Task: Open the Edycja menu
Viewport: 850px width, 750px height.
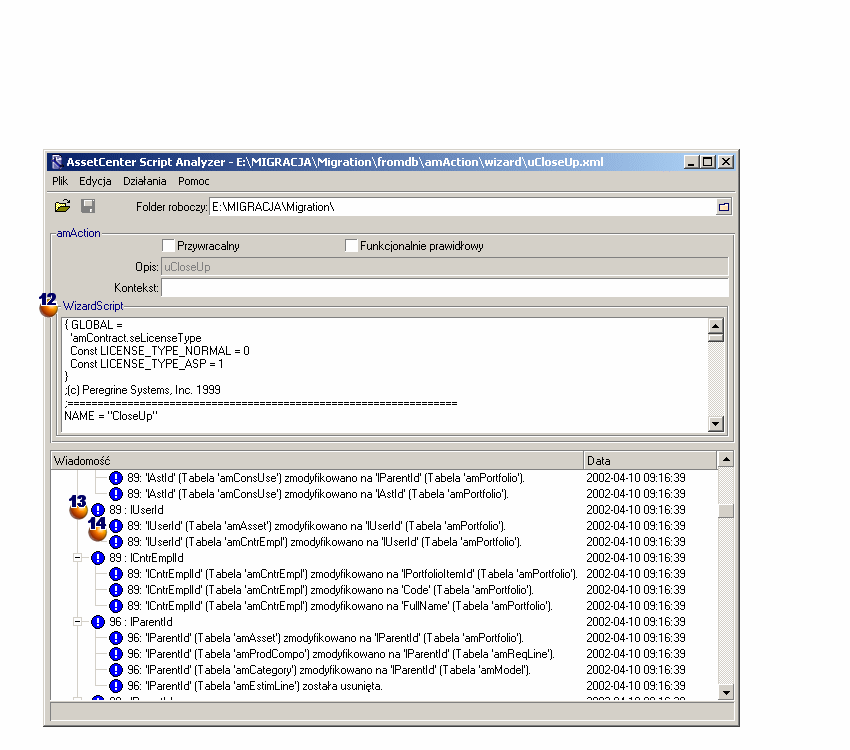Action: pos(95,181)
